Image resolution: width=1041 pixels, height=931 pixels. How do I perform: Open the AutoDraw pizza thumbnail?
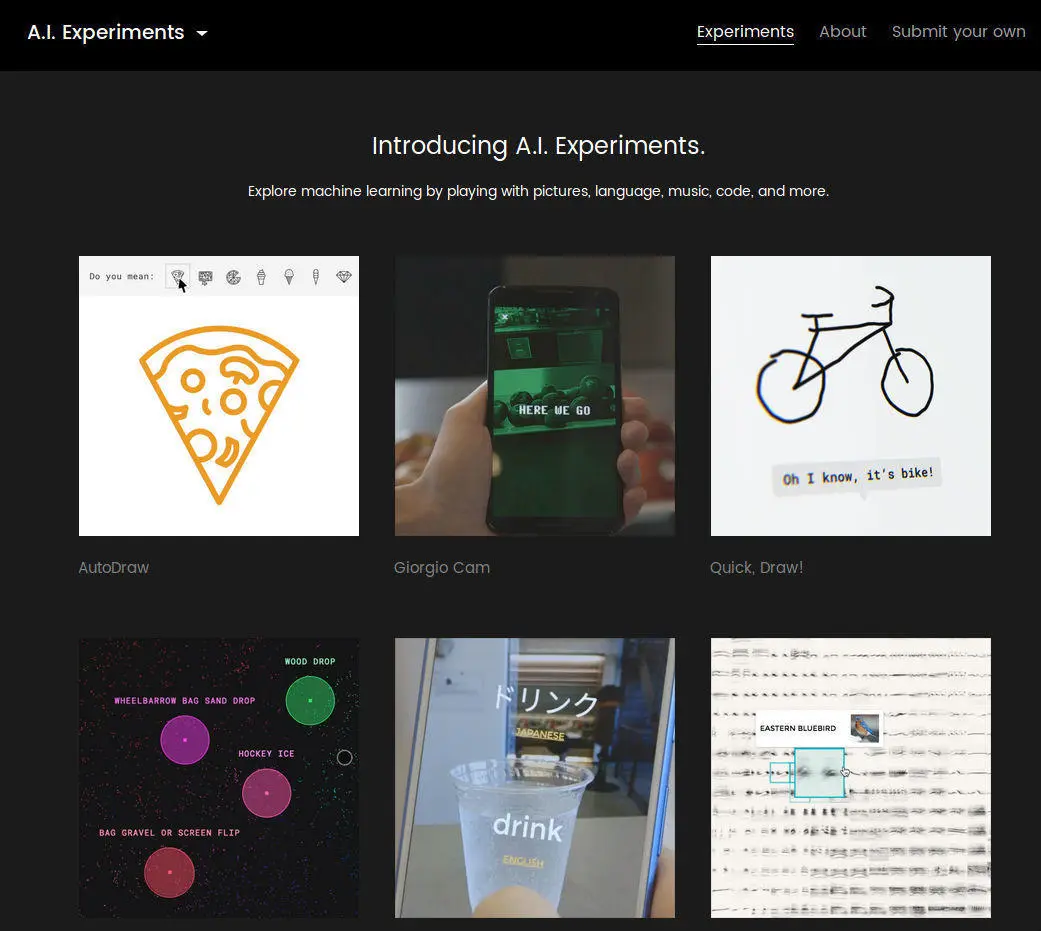219,396
